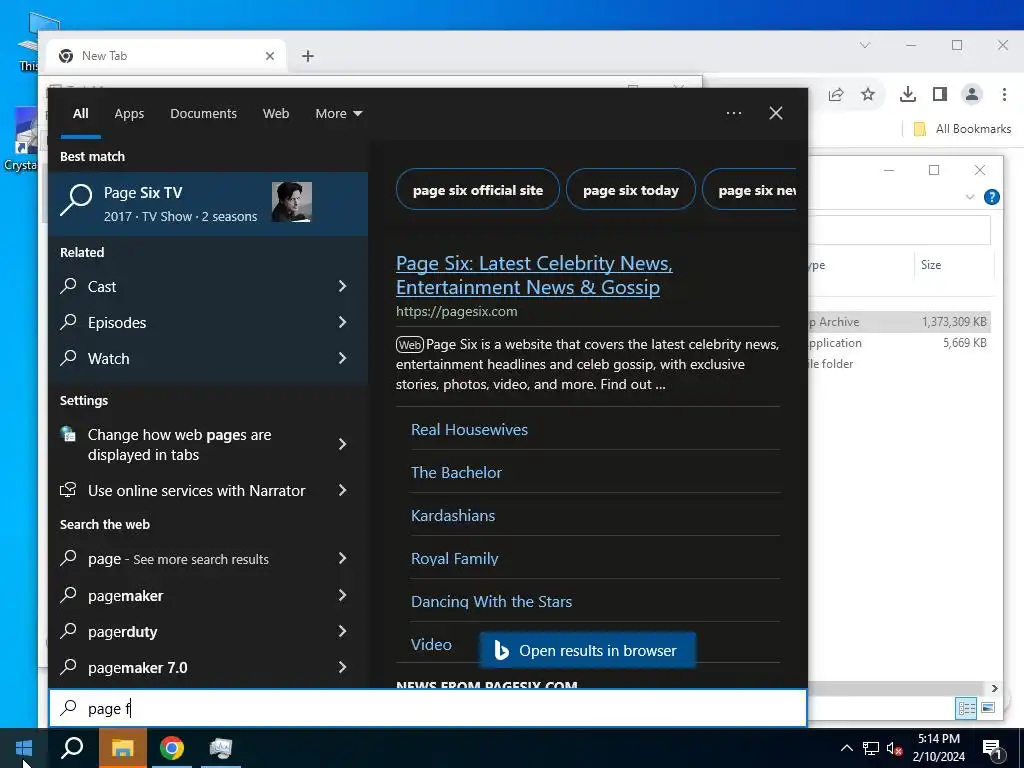Image resolution: width=1024 pixels, height=768 pixels.
Task: Open the Chrome three-dot menu
Action: 1004,95
